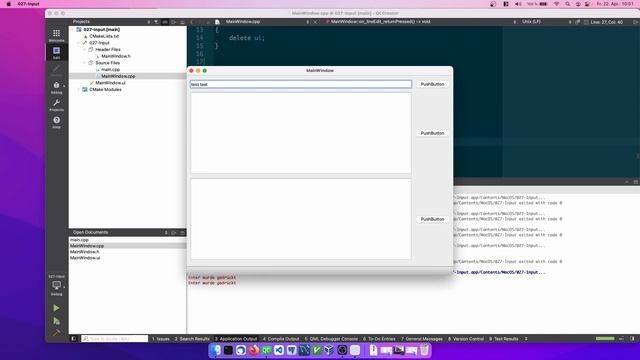Open the volume control in the menu bar
This screenshot has height=360, width=640.
point(518,4)
